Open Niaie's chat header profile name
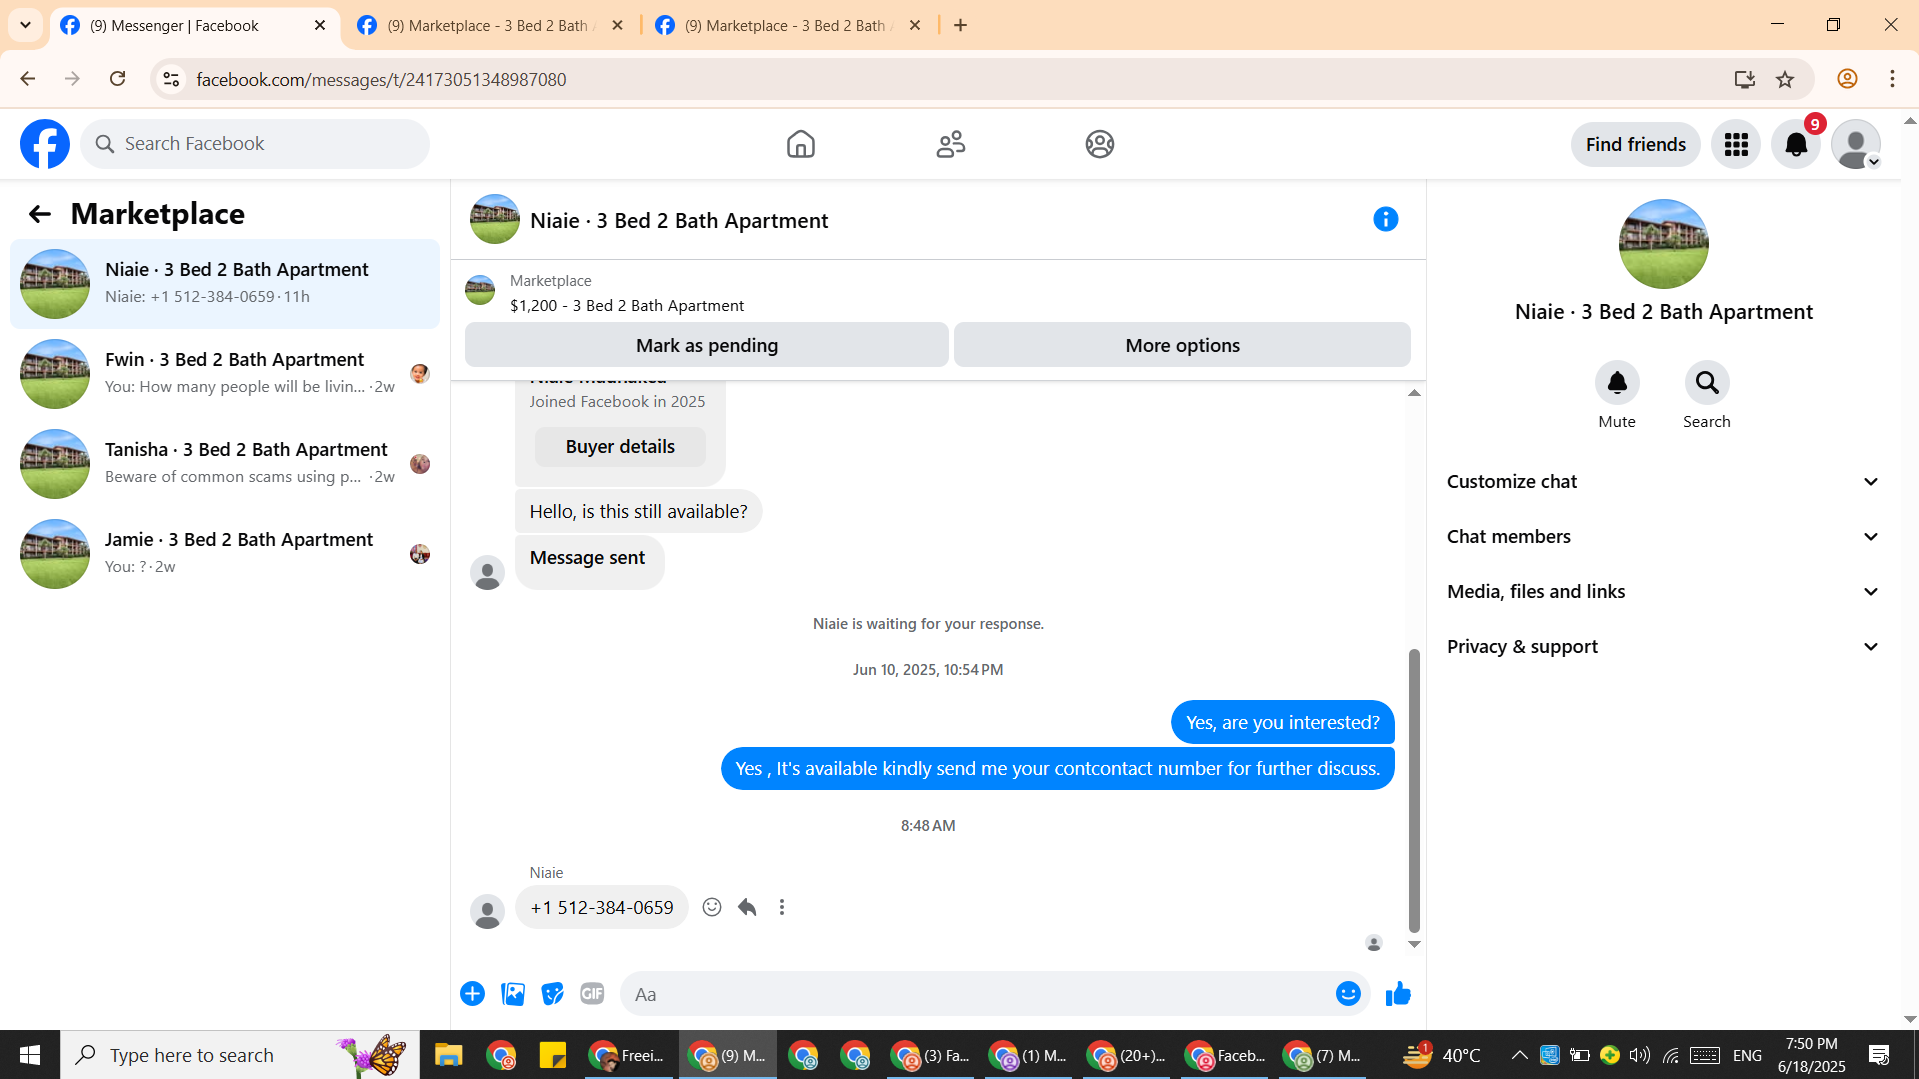1919x1079 pixels. pyautogui.click(x=679, y=221)
